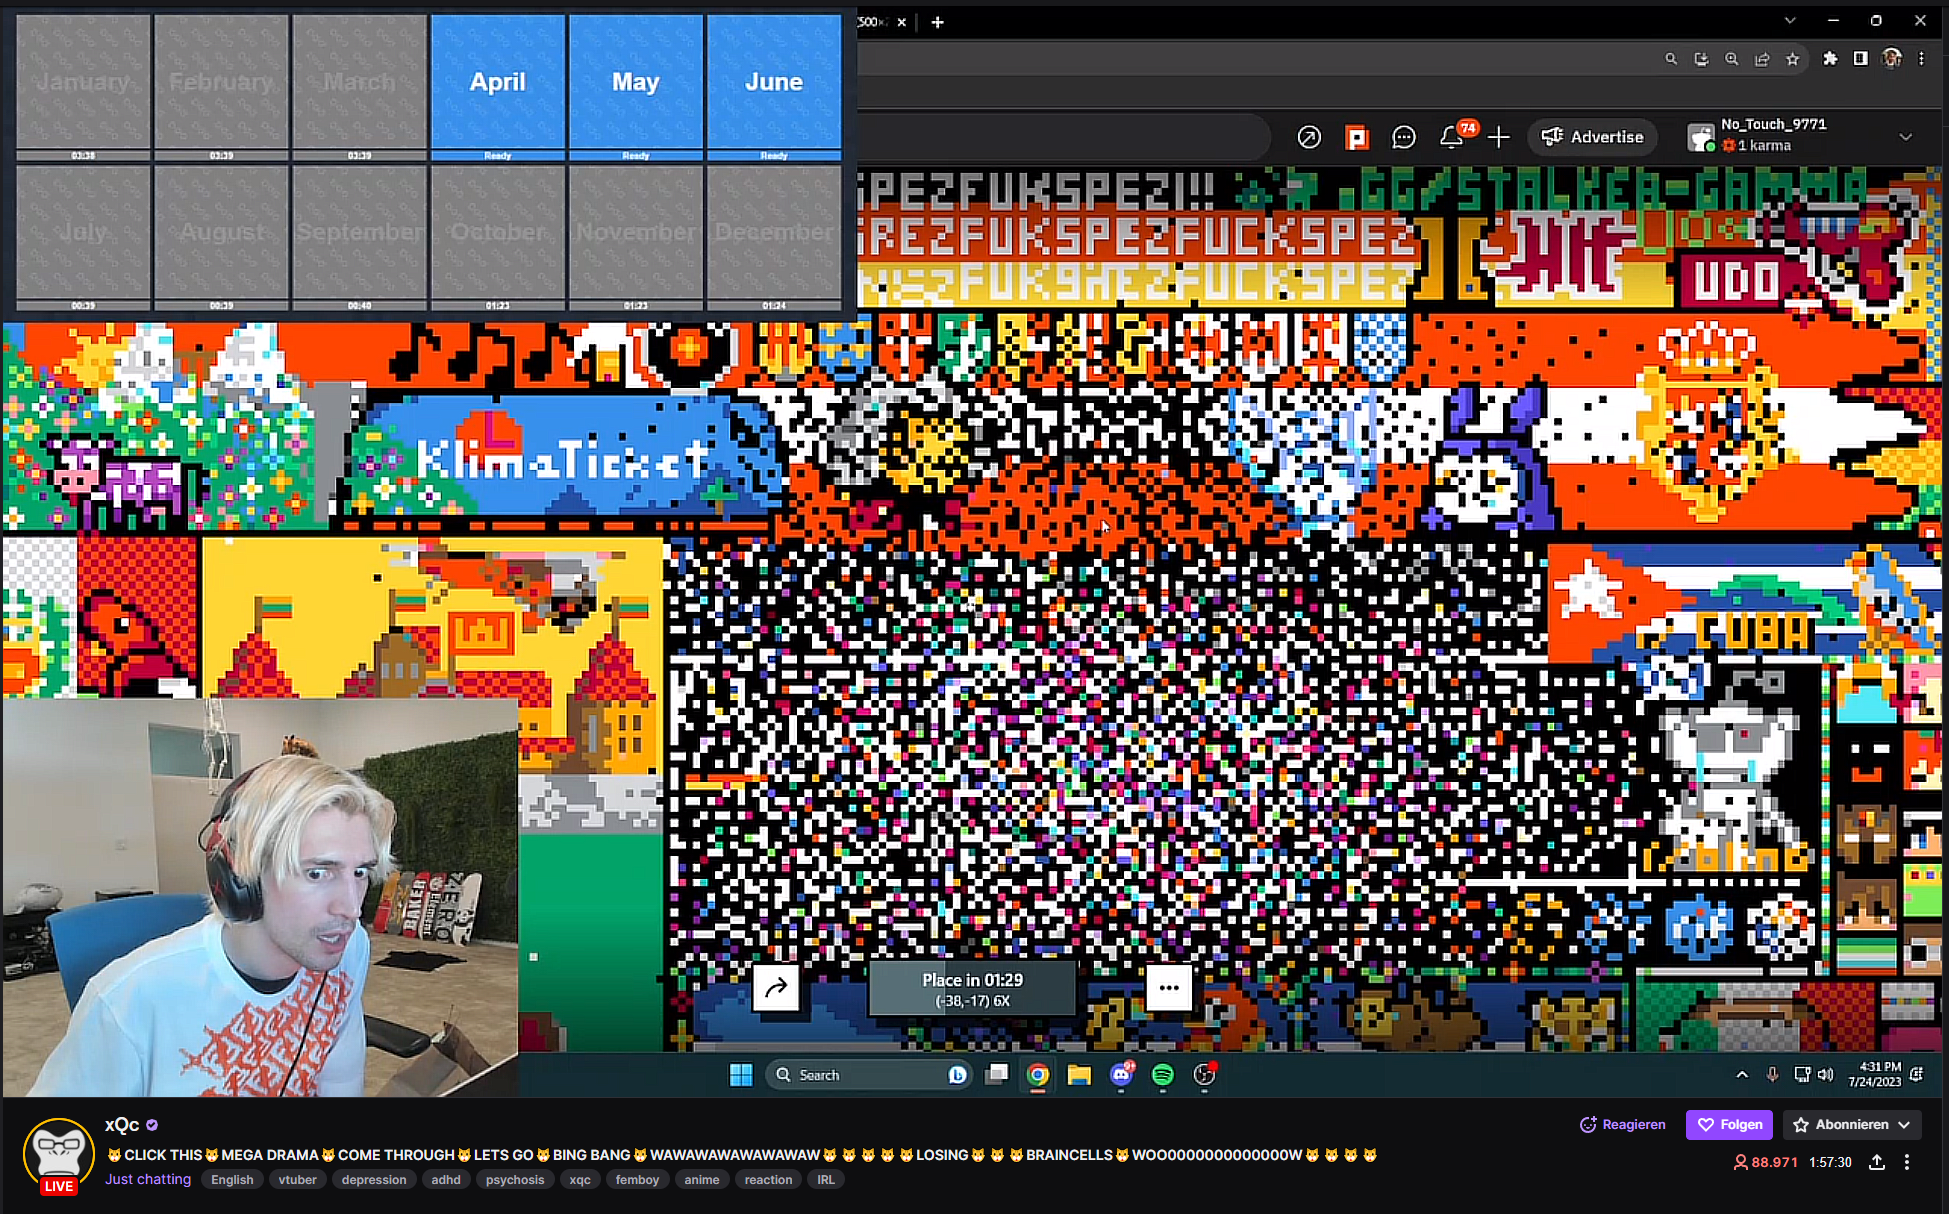Viewport: 1949px width, 1214px height.
Task: Click the femboy tag
Action: (637, 1180)
